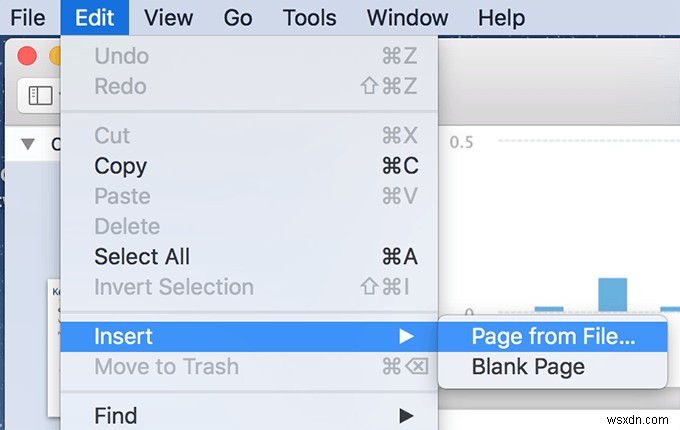Open the Tools menu
Screen dimensions: 680x430
(309, 17)
